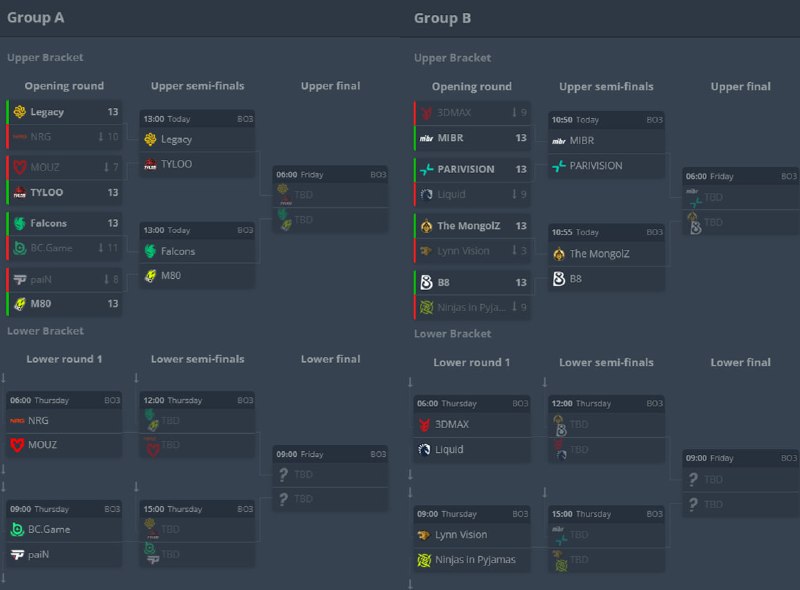Screen dimensions: 800x590
Task: Open the Group A 06:00 Friday upper final match
Action: 330,200
